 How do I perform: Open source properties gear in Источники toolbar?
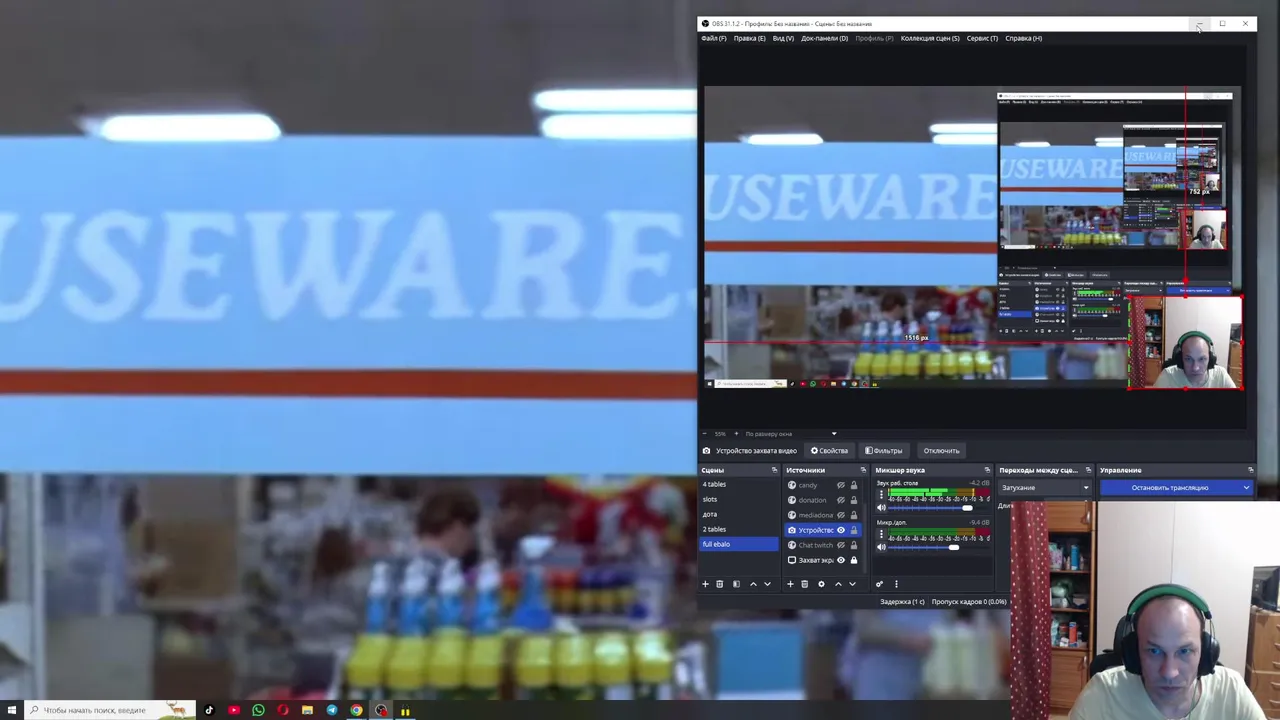[x=821, y=584]
